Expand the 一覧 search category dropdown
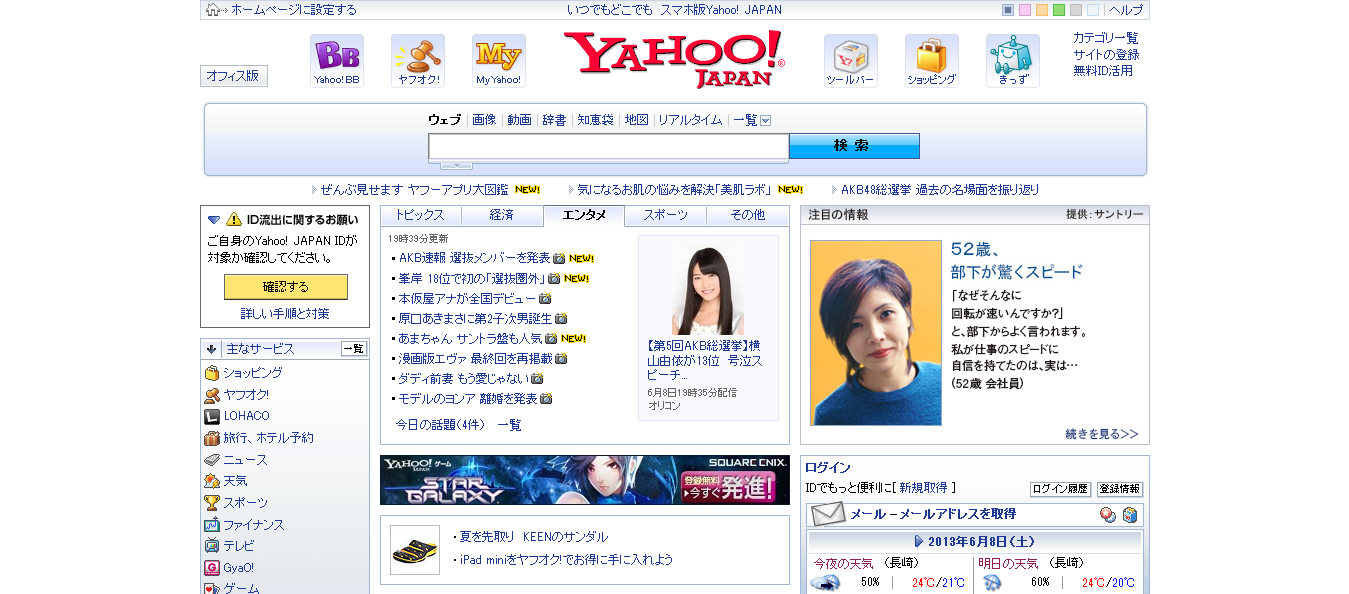Image resolution: width=1349 pixels, height=594 pixels. (x=765, y=120)
